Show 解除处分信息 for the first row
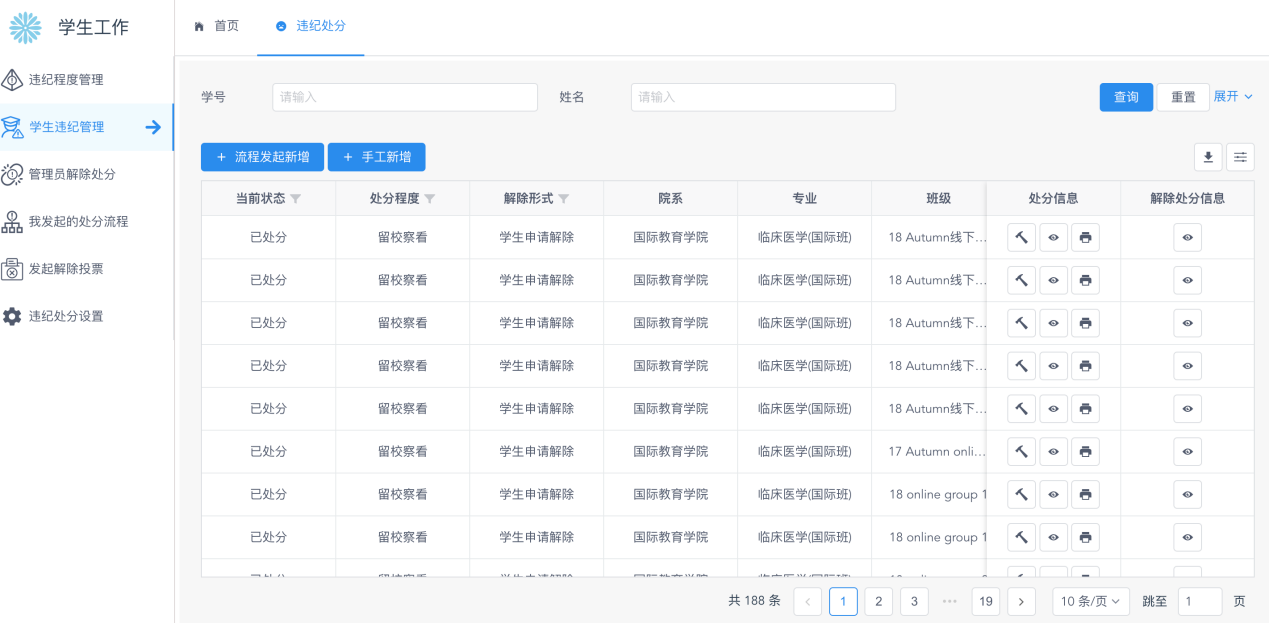 (x=1187, y=237)
